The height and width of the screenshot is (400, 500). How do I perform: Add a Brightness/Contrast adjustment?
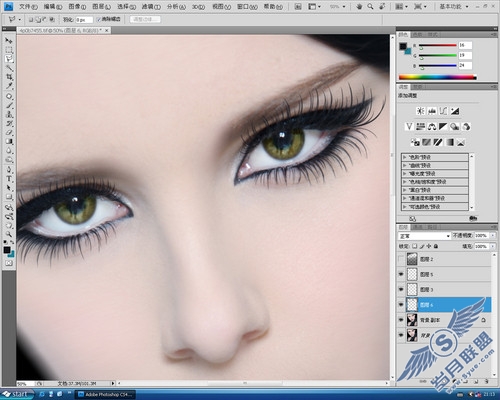(x=421, y=111)
